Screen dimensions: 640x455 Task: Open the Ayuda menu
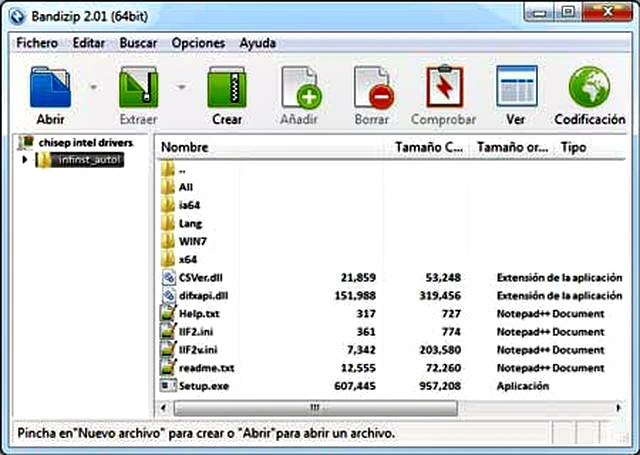[258, 43]
